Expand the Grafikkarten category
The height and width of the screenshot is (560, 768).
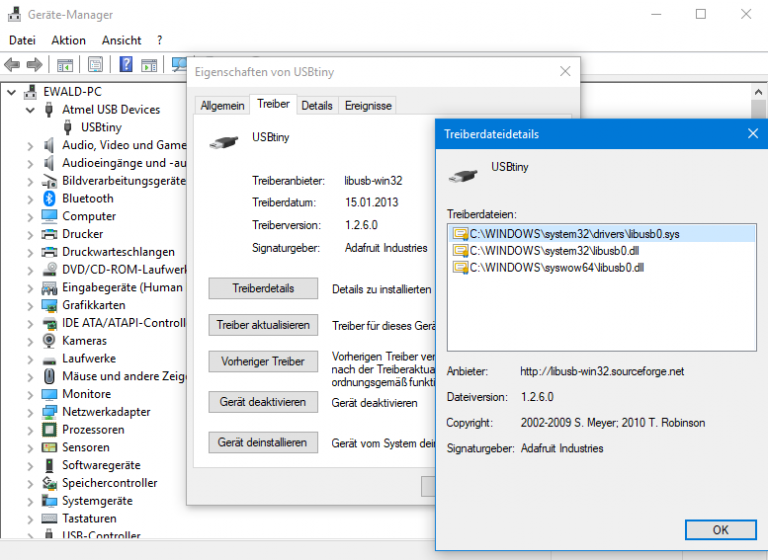tap(30, 305)
